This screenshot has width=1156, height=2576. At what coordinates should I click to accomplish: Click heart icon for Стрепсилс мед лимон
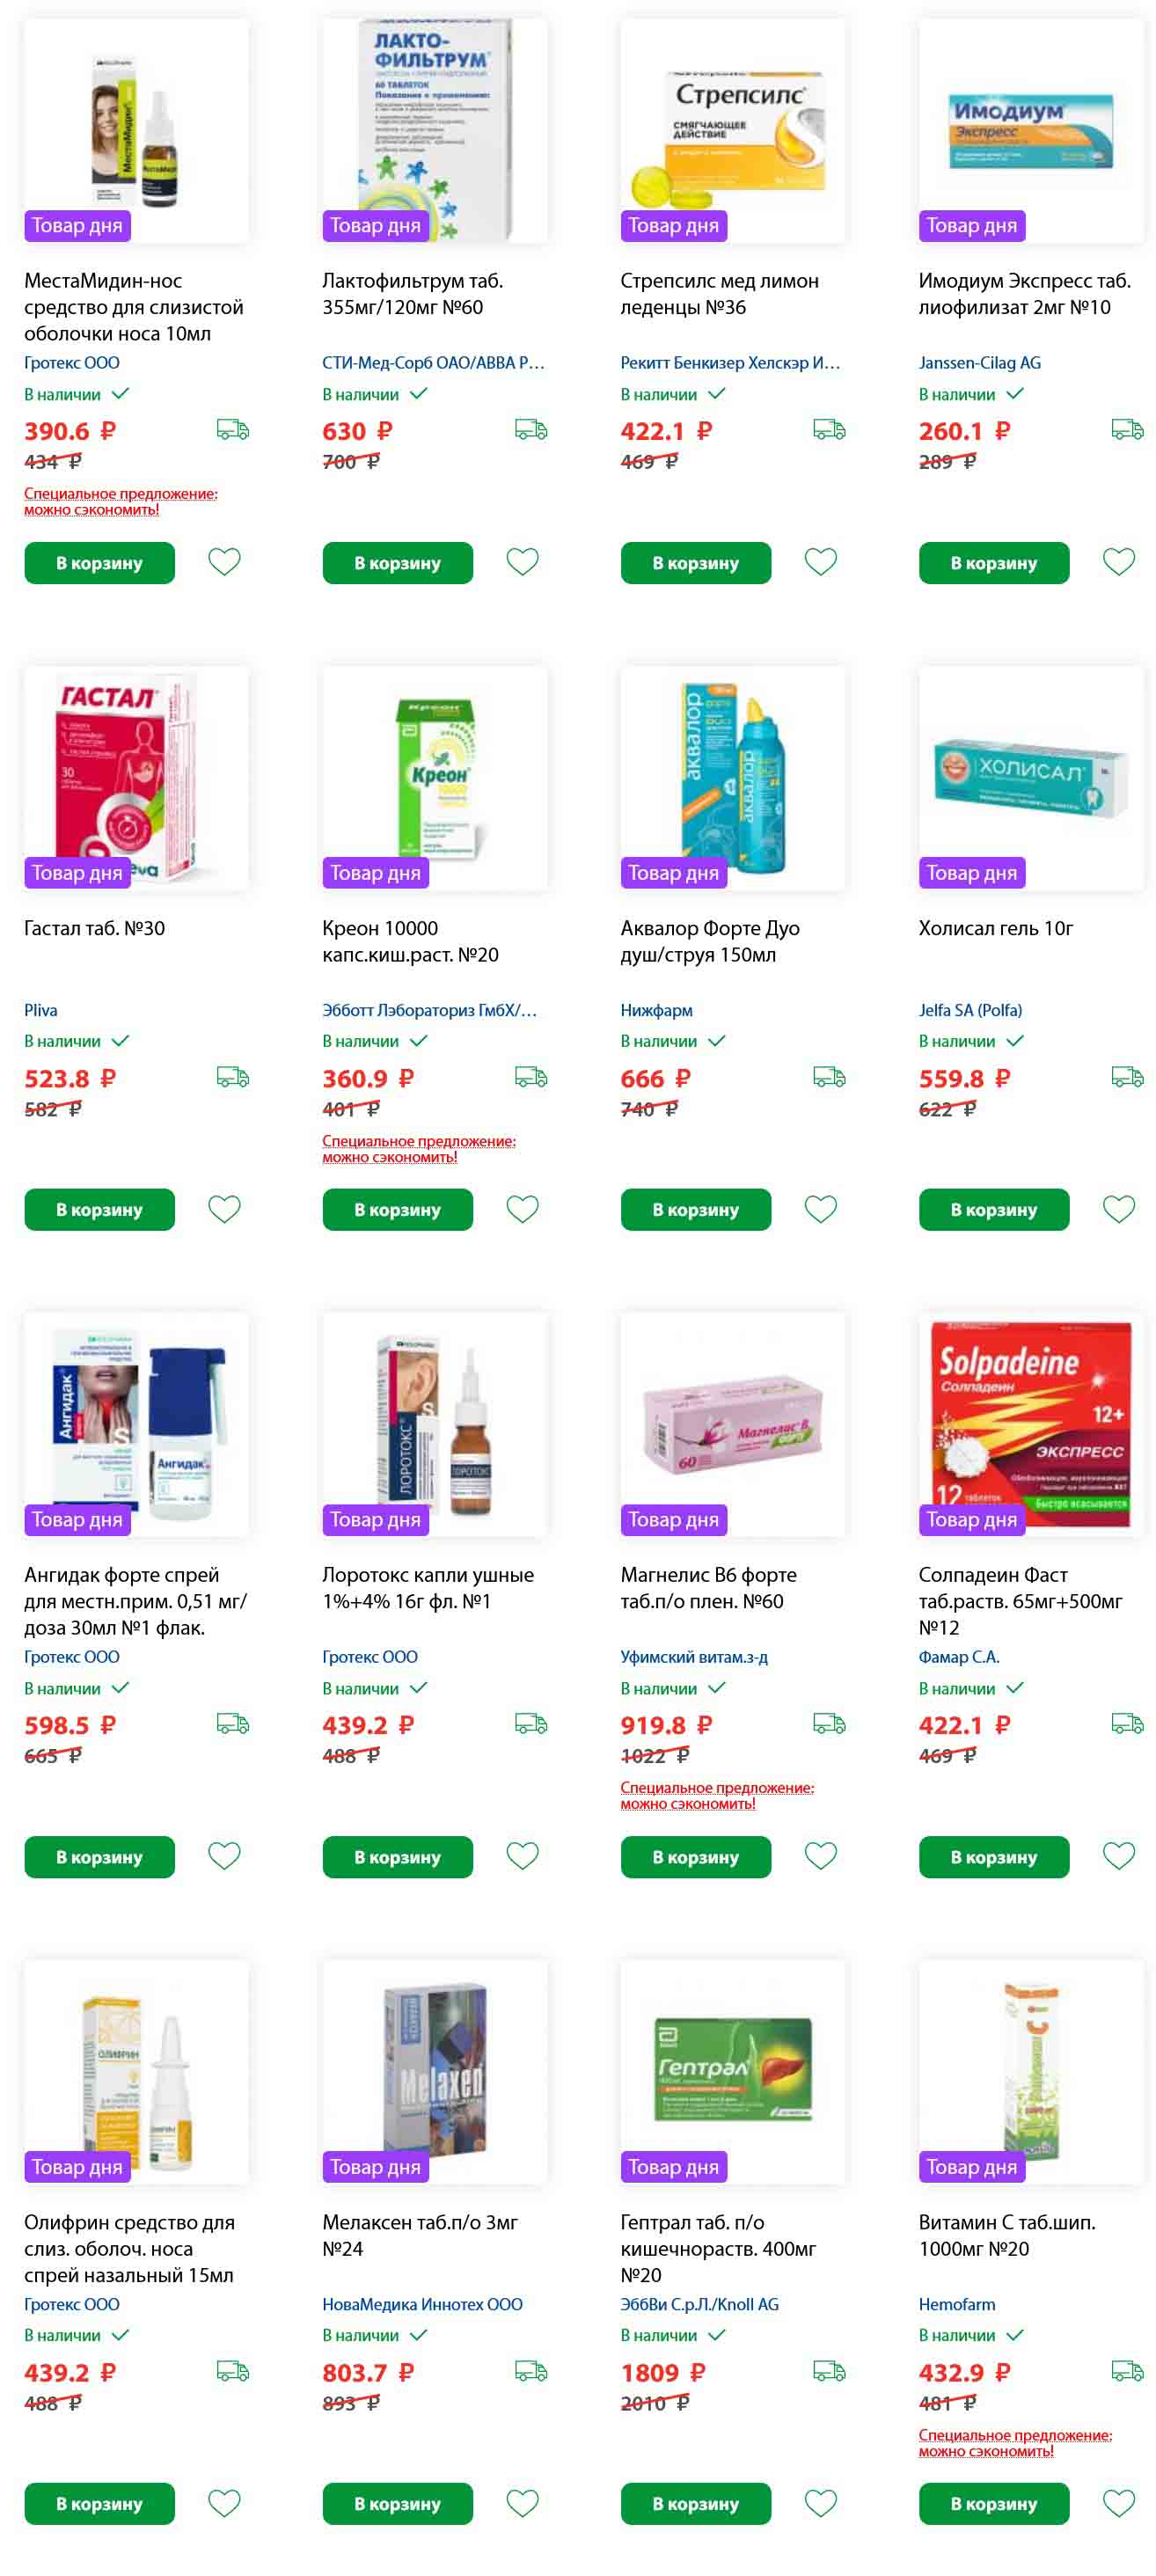(820, 562)
